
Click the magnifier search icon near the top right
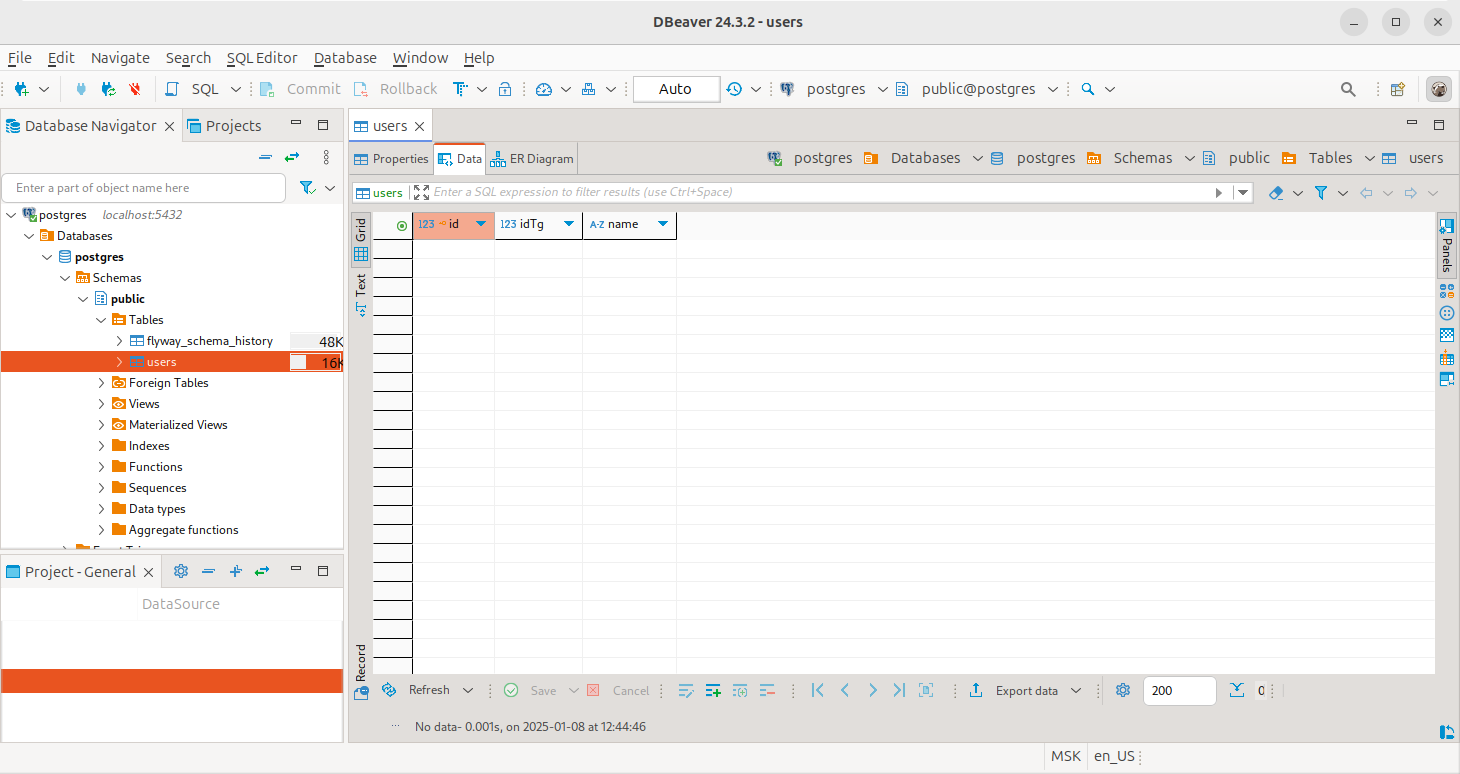tap(1348, 89)
